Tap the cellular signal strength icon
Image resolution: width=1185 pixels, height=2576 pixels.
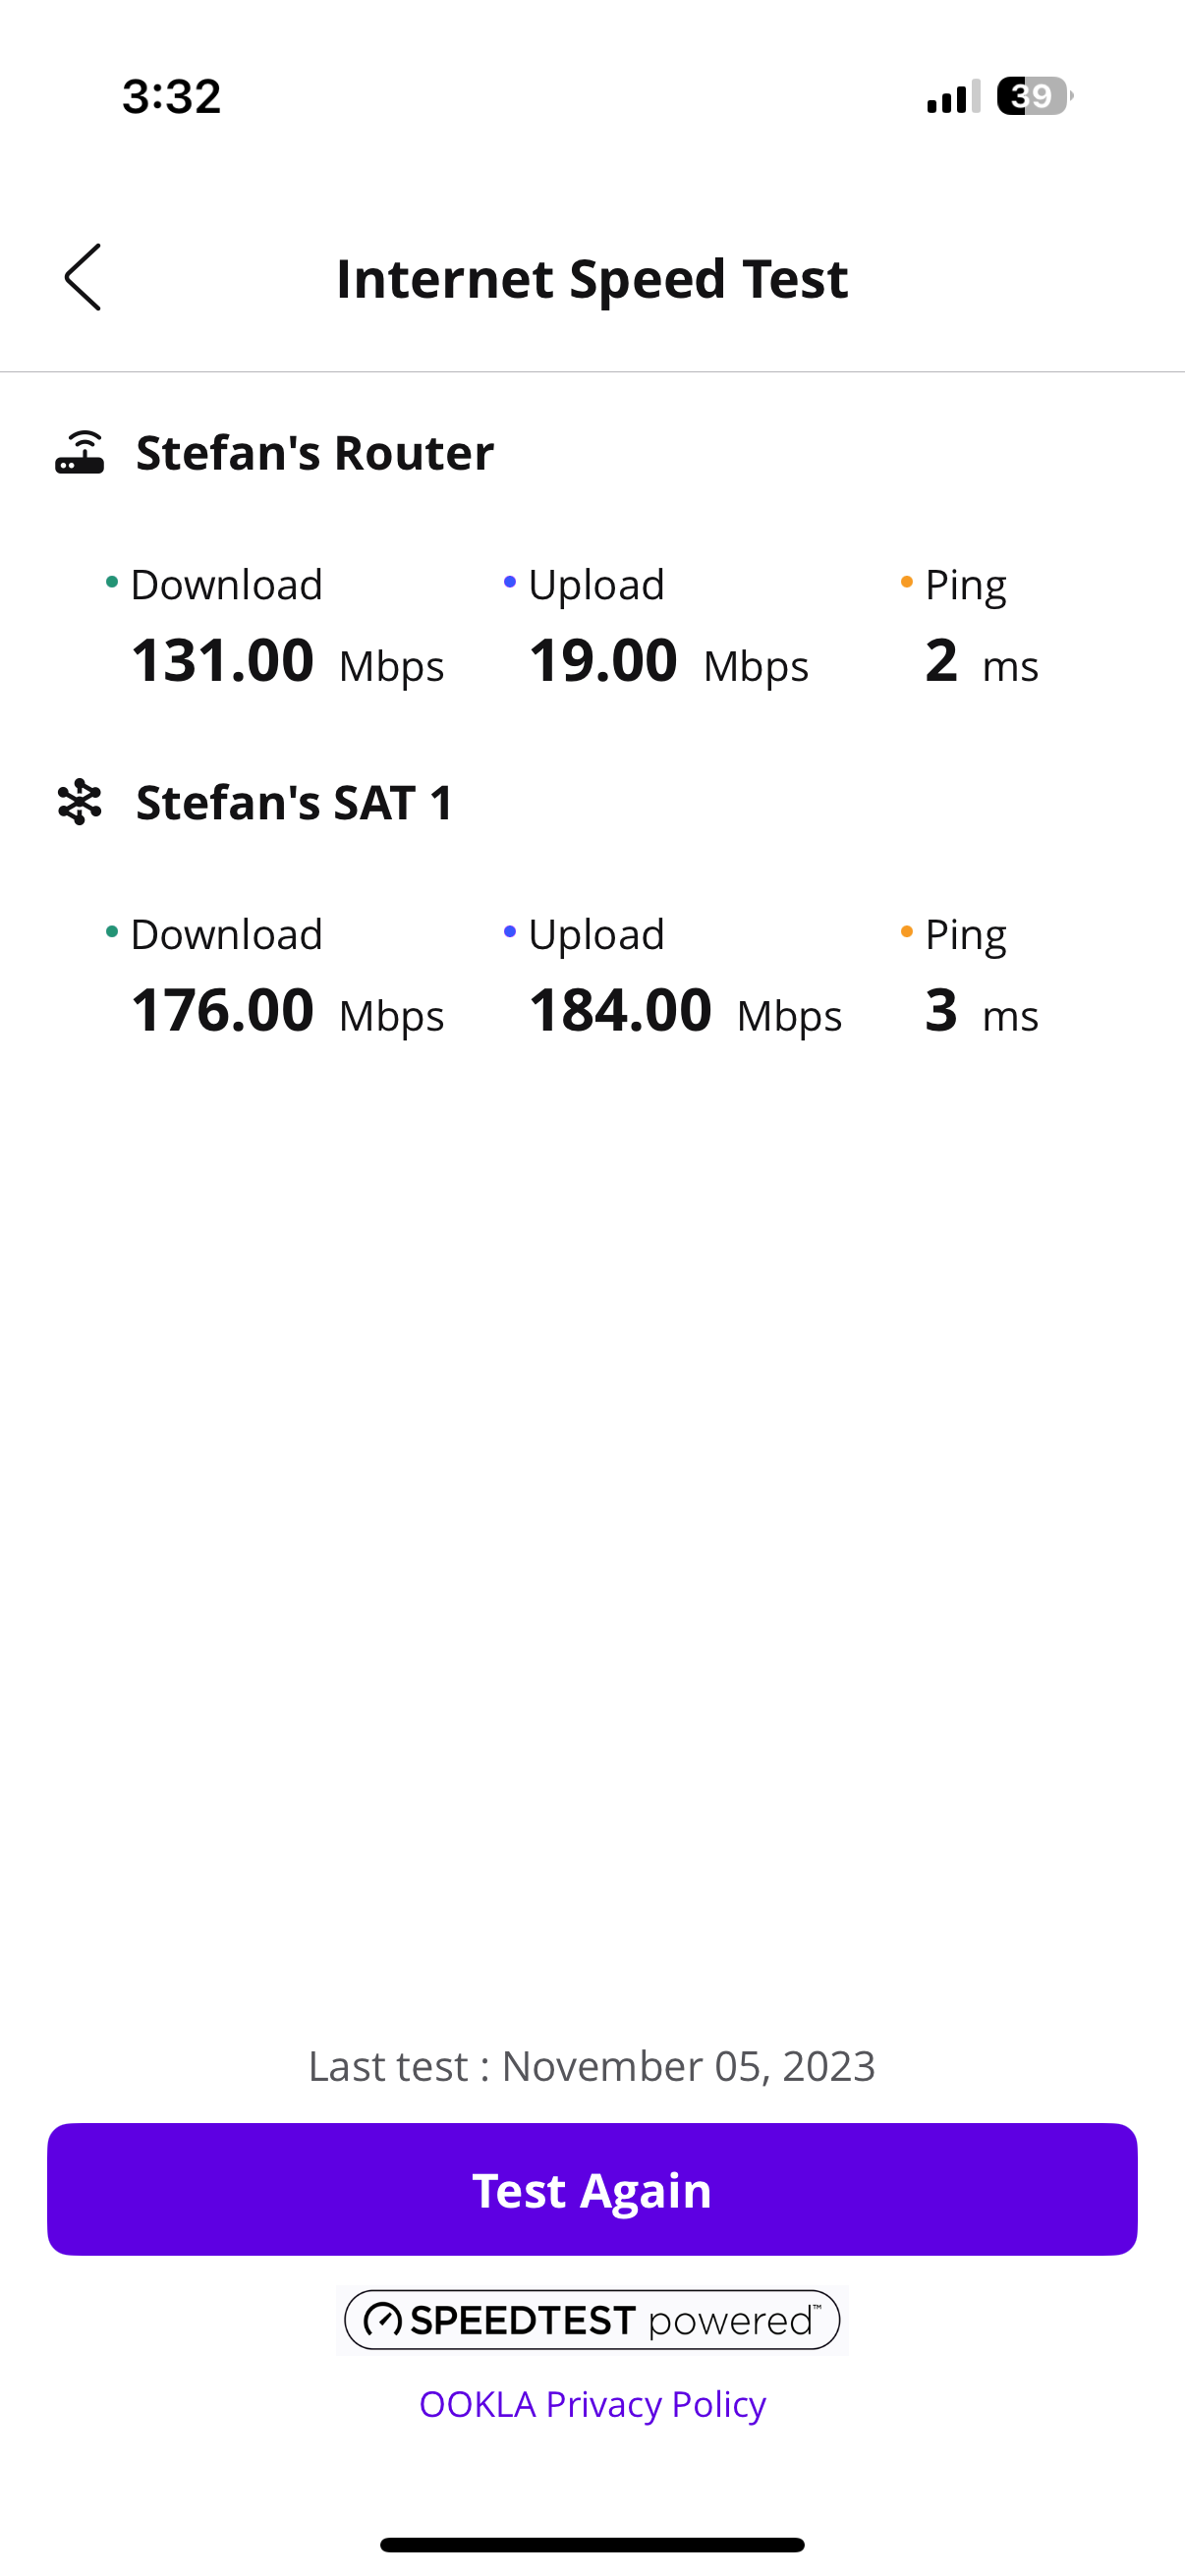(952, 96)
